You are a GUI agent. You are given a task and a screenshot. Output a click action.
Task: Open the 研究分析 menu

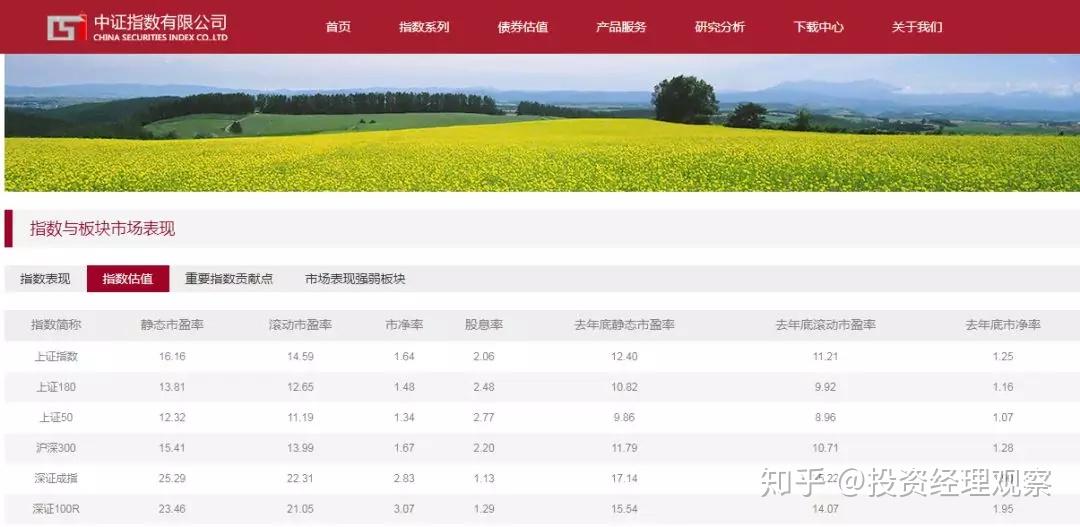coord(720,27)
